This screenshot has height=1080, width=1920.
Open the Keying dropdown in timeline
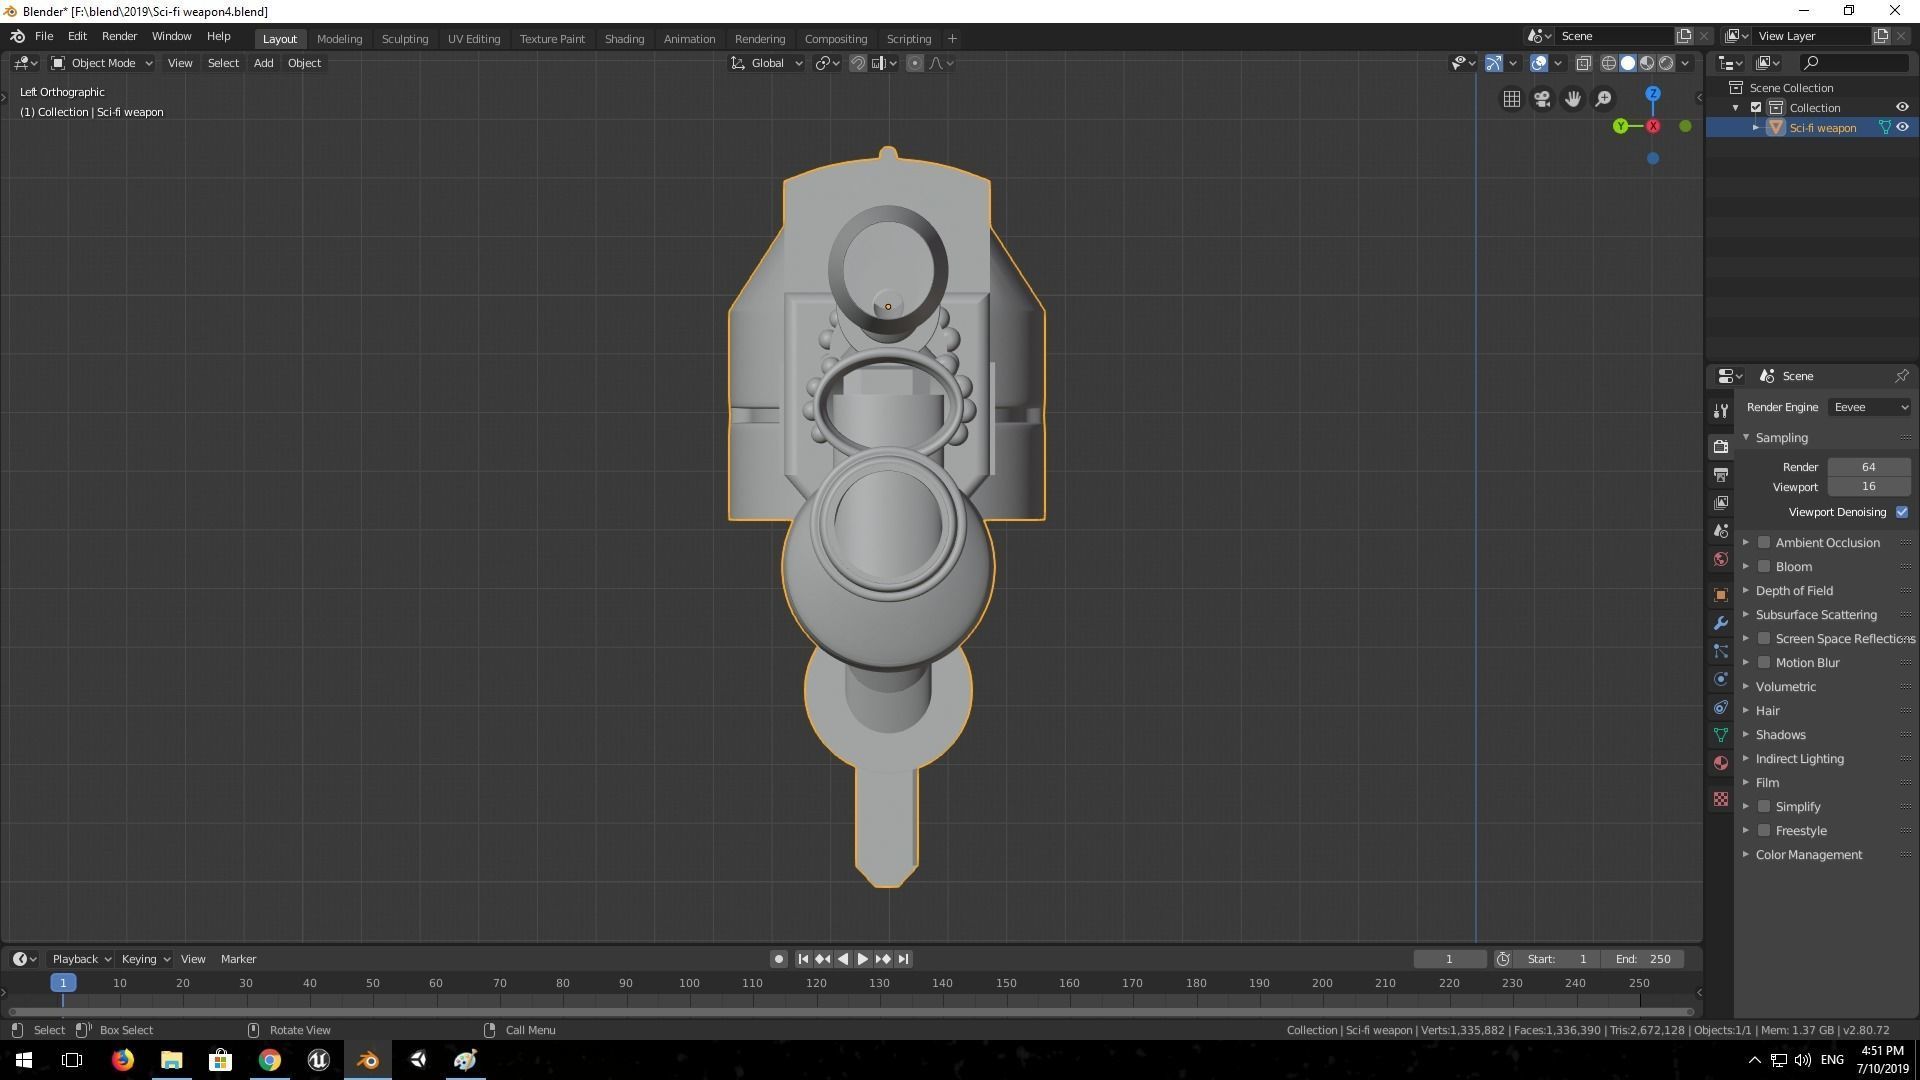click(x=145, y=959)
